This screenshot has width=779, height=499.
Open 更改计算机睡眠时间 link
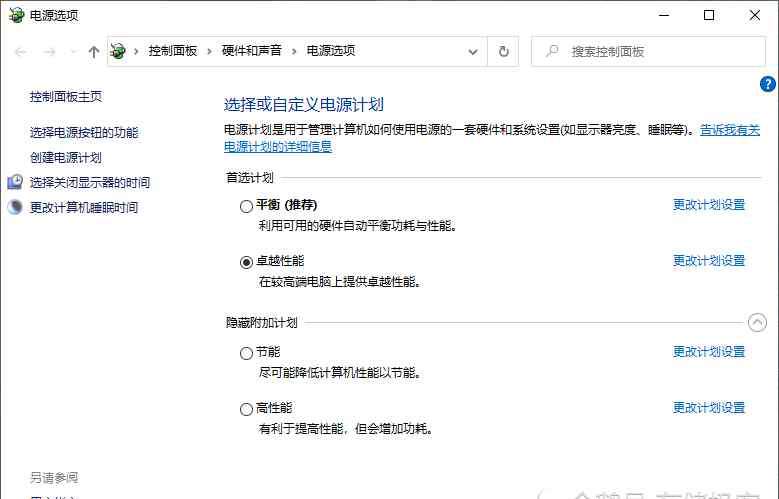pyautogui.click(x=84, y=207)
